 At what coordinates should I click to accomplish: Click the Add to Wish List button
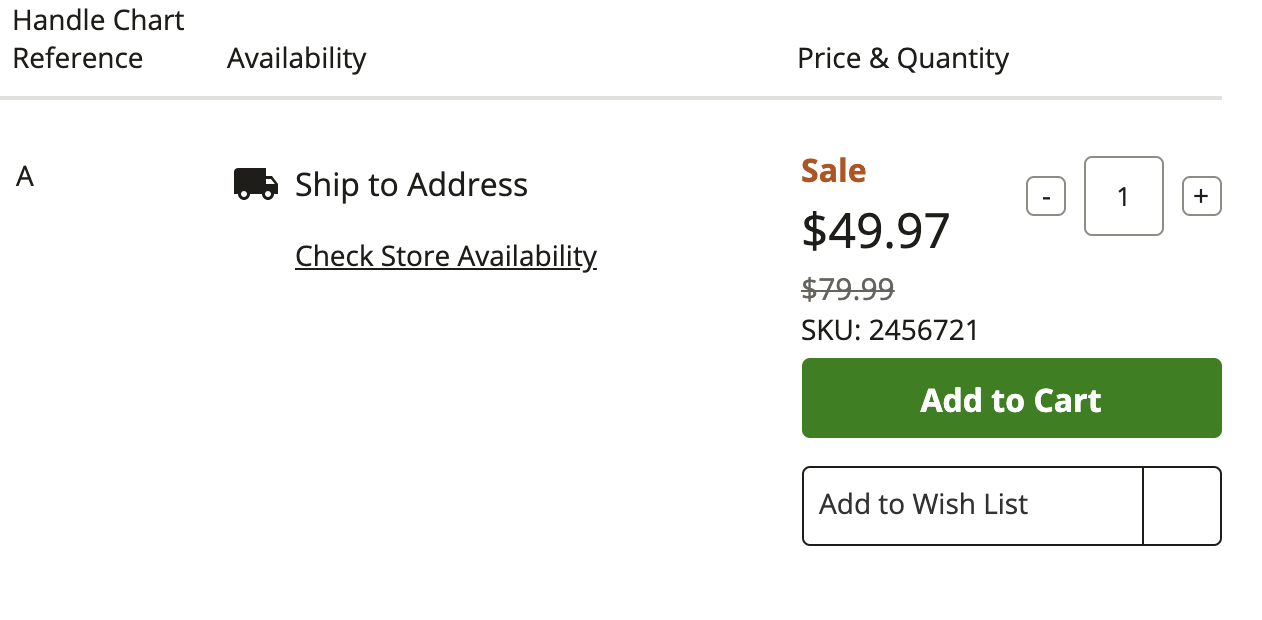pyautogui.click(x=972, y=505)
